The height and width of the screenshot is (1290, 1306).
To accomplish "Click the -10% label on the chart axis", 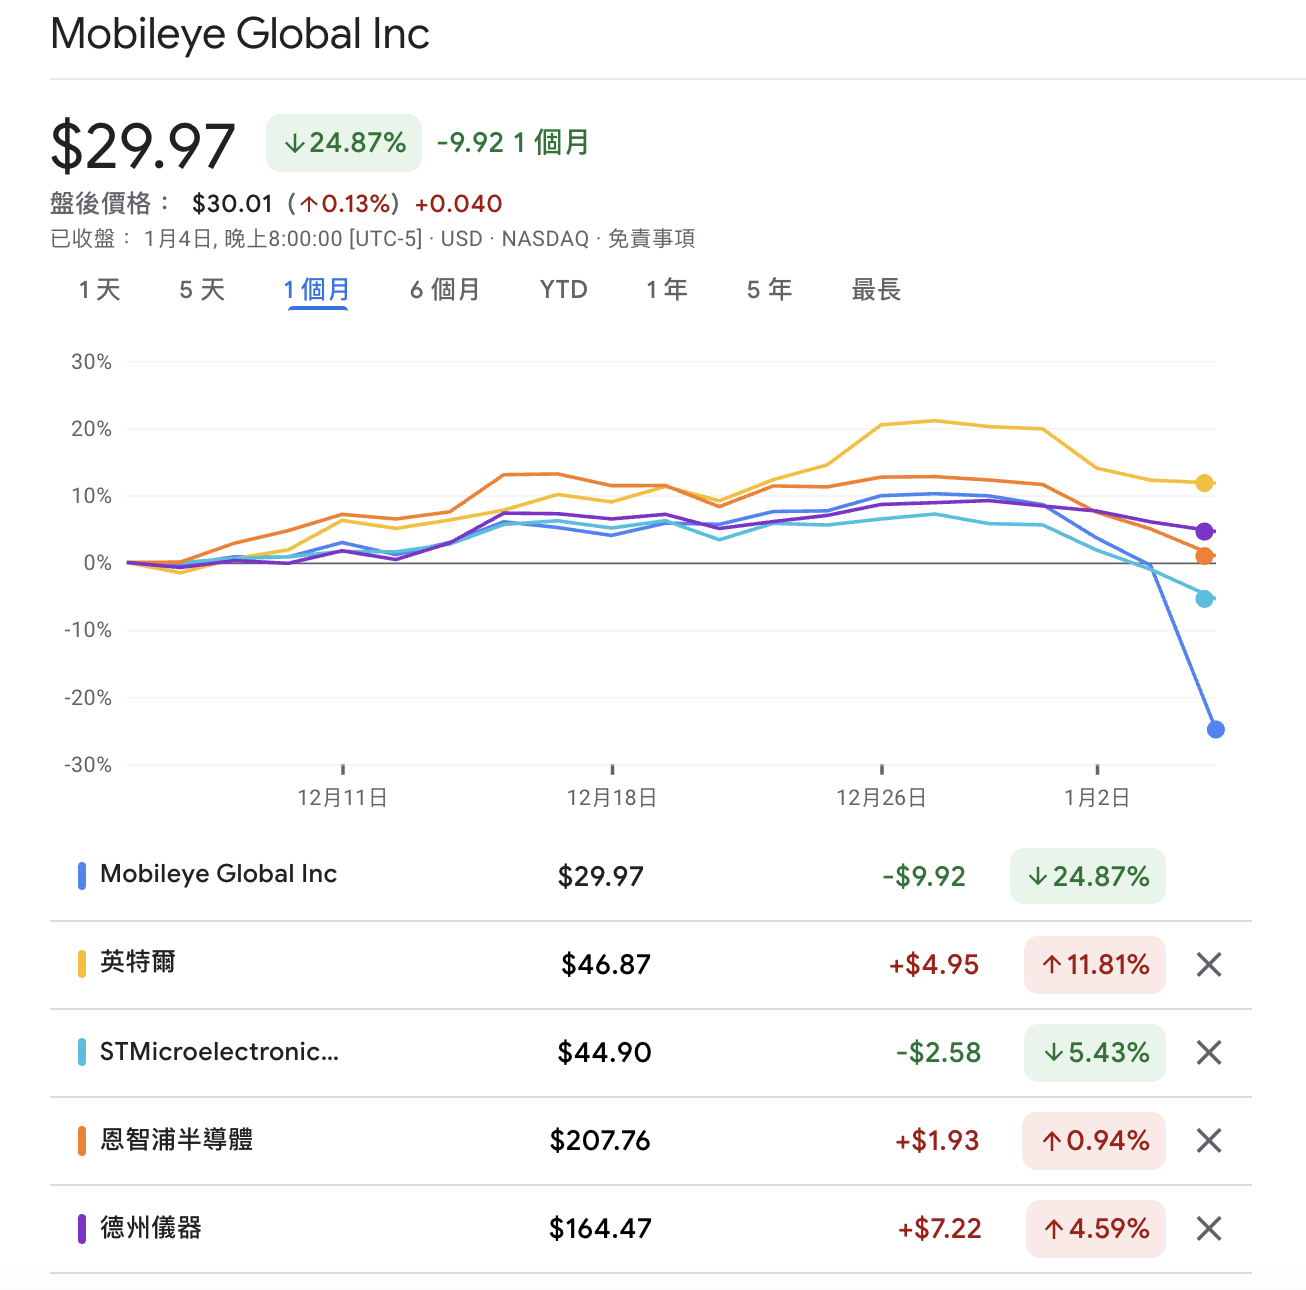I will pyautogui.click(x=88, y=630).
